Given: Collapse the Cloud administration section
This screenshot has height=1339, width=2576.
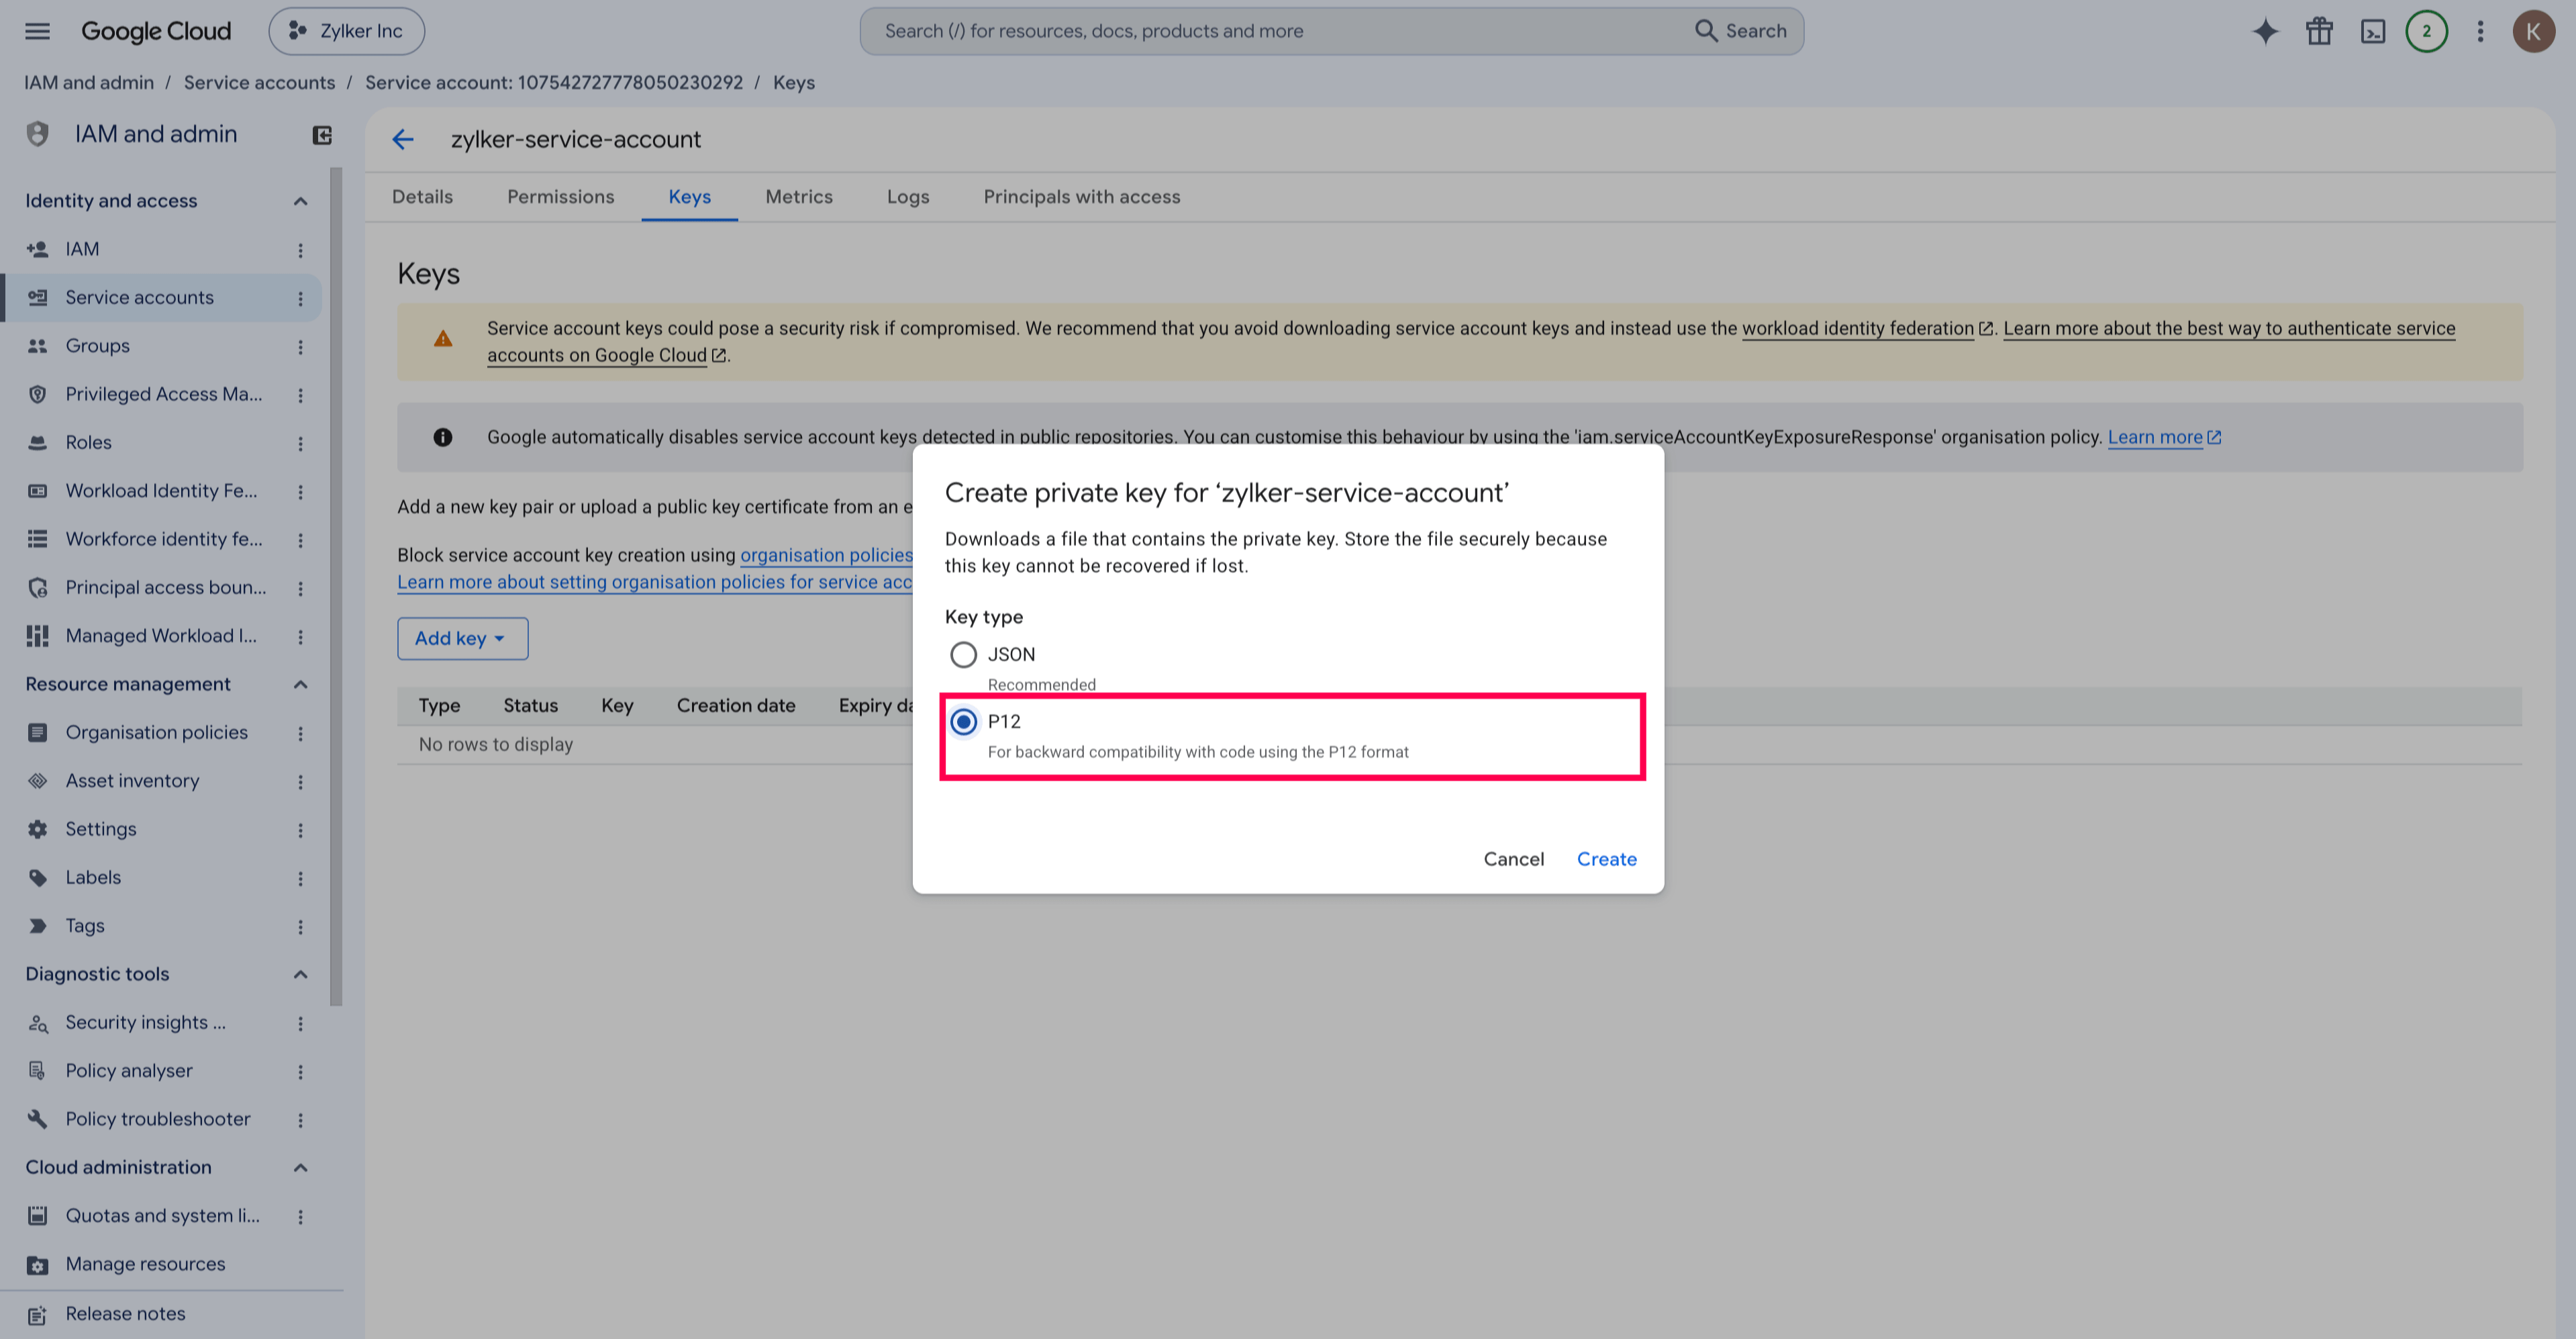Looking at the screenshot, I should point(300,1167).
